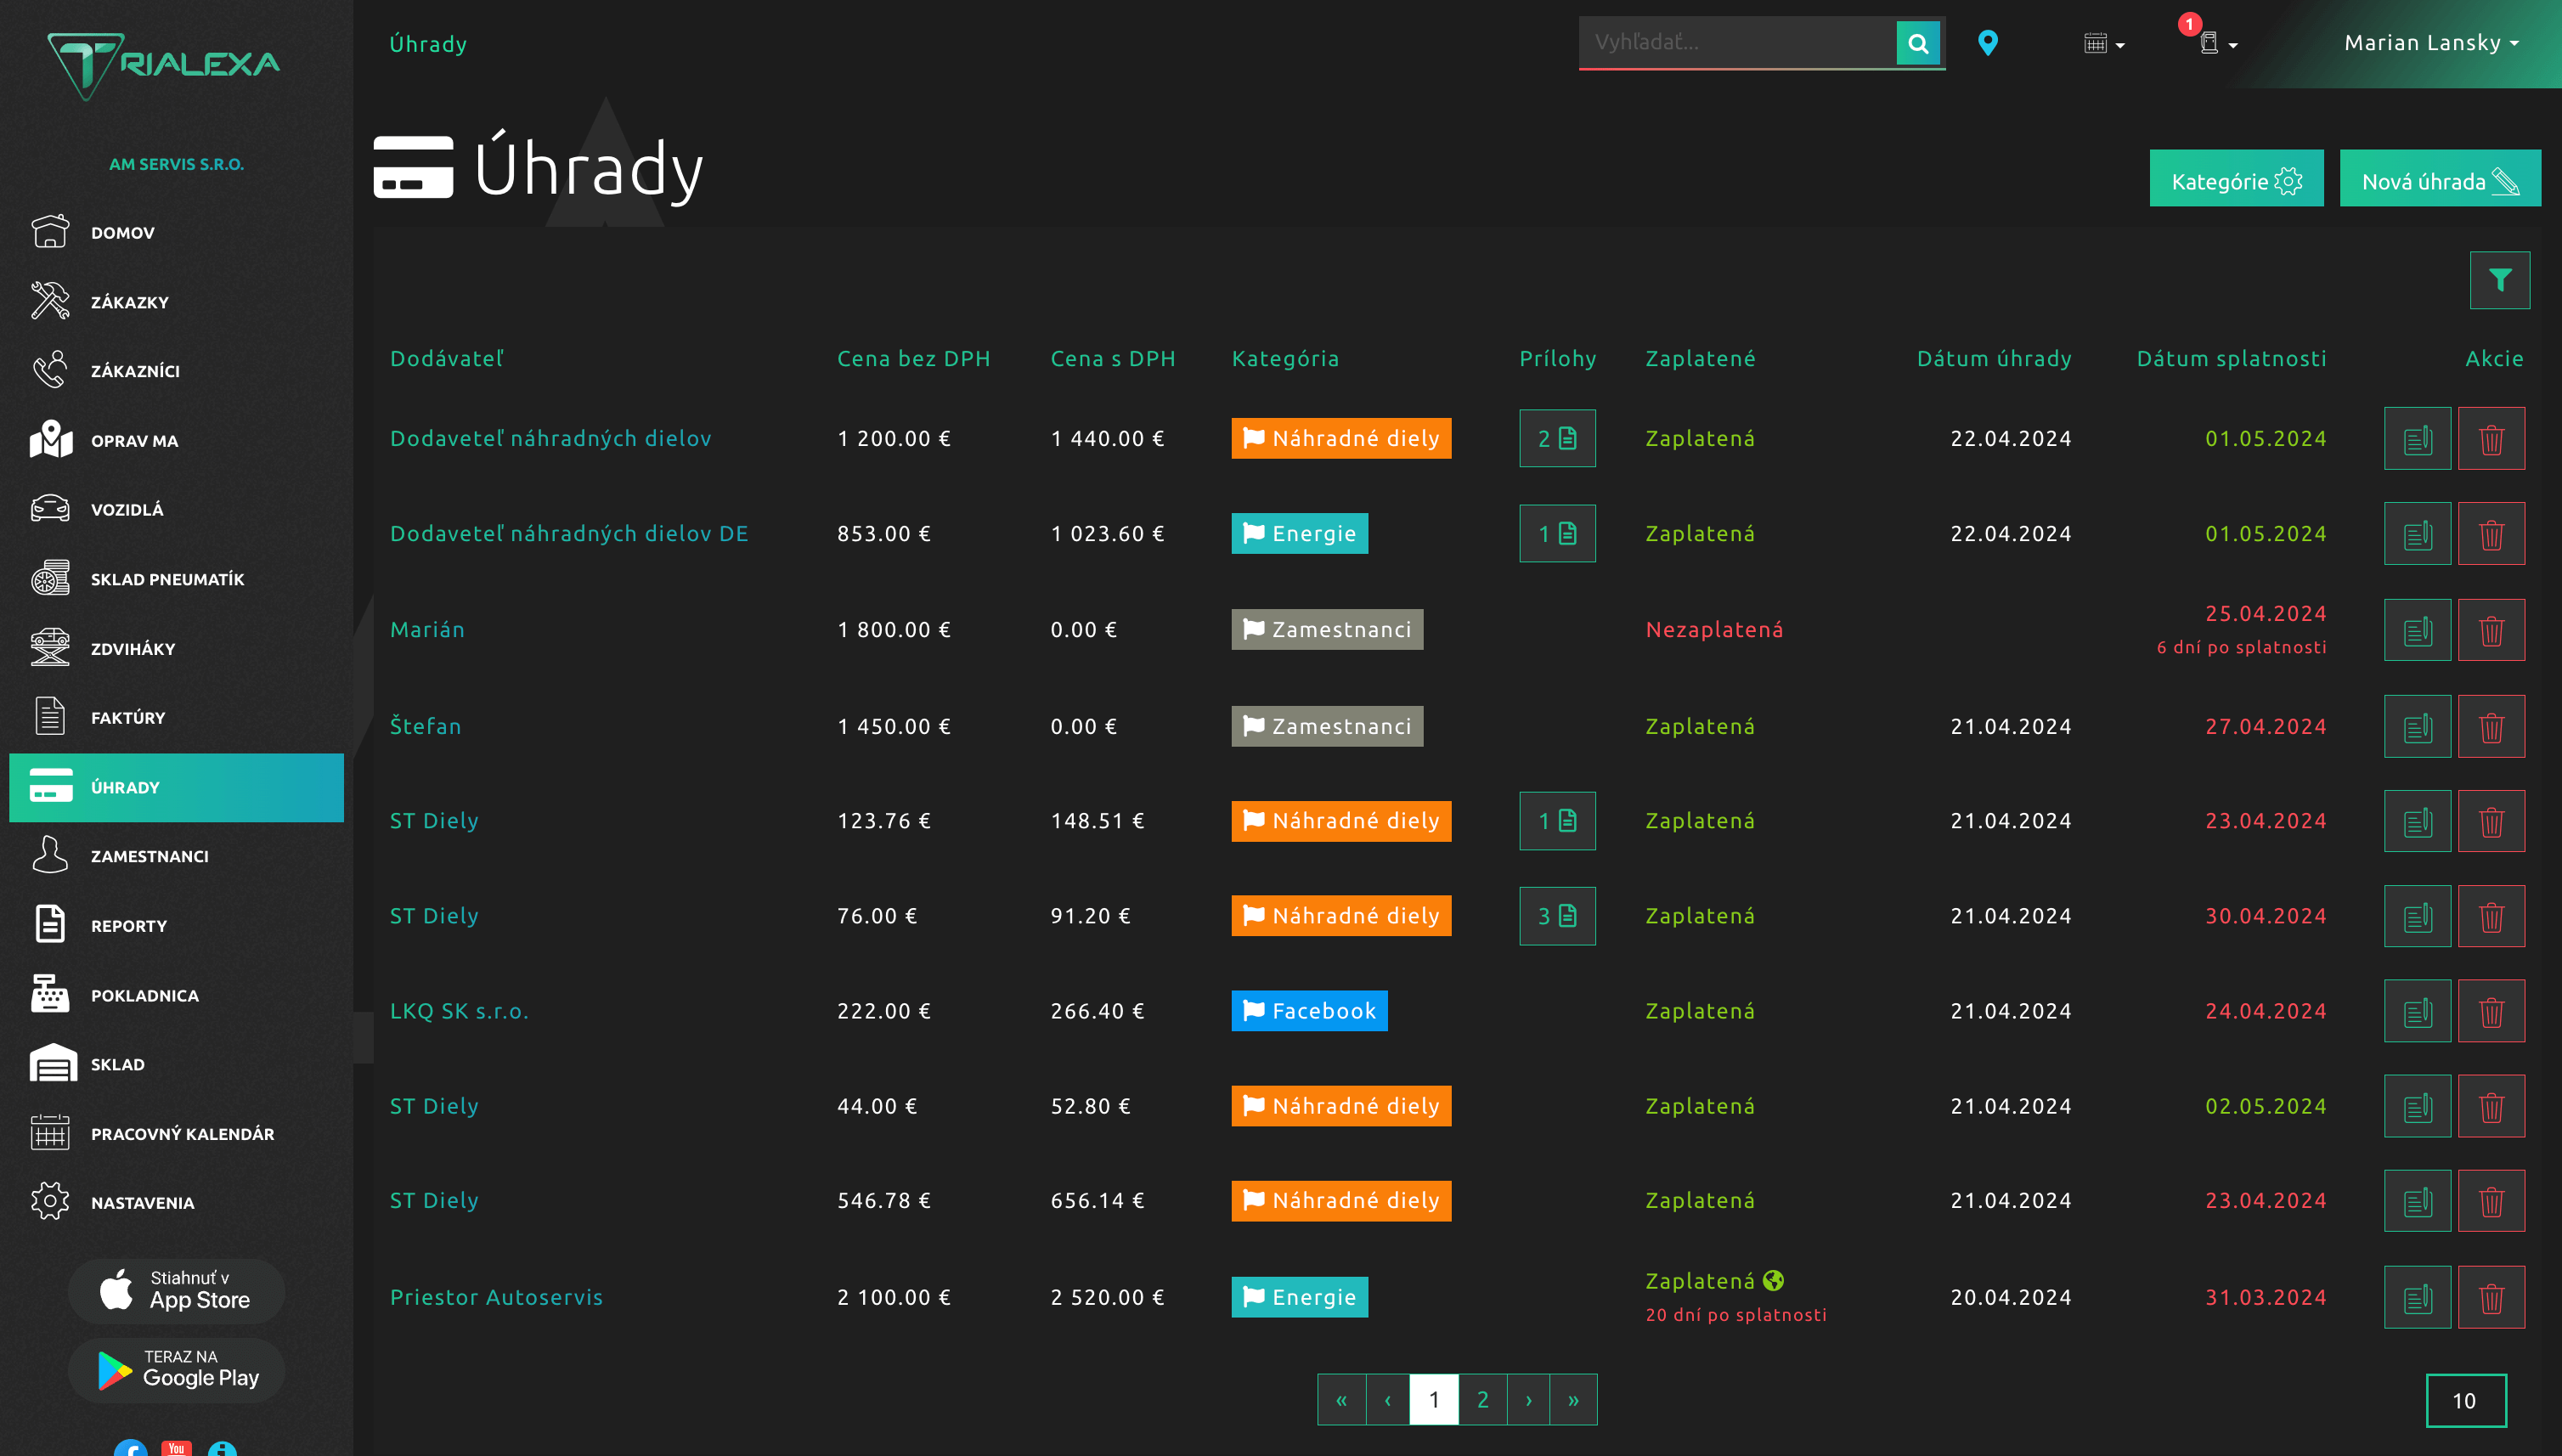Screen dimensions: 2562x1456
Task: Click the Sklad pneumatík tire icon
Action: (50, 578)
